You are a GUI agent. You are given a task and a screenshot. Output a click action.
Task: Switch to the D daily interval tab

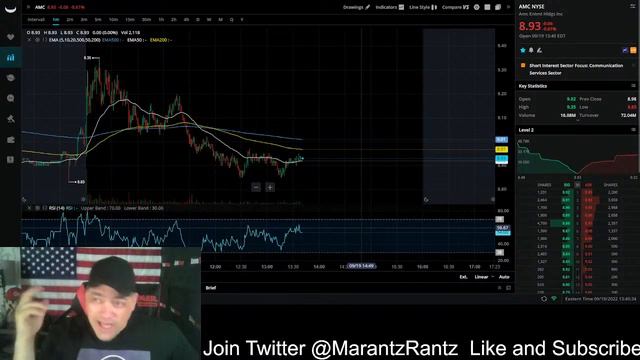(198, 20)
